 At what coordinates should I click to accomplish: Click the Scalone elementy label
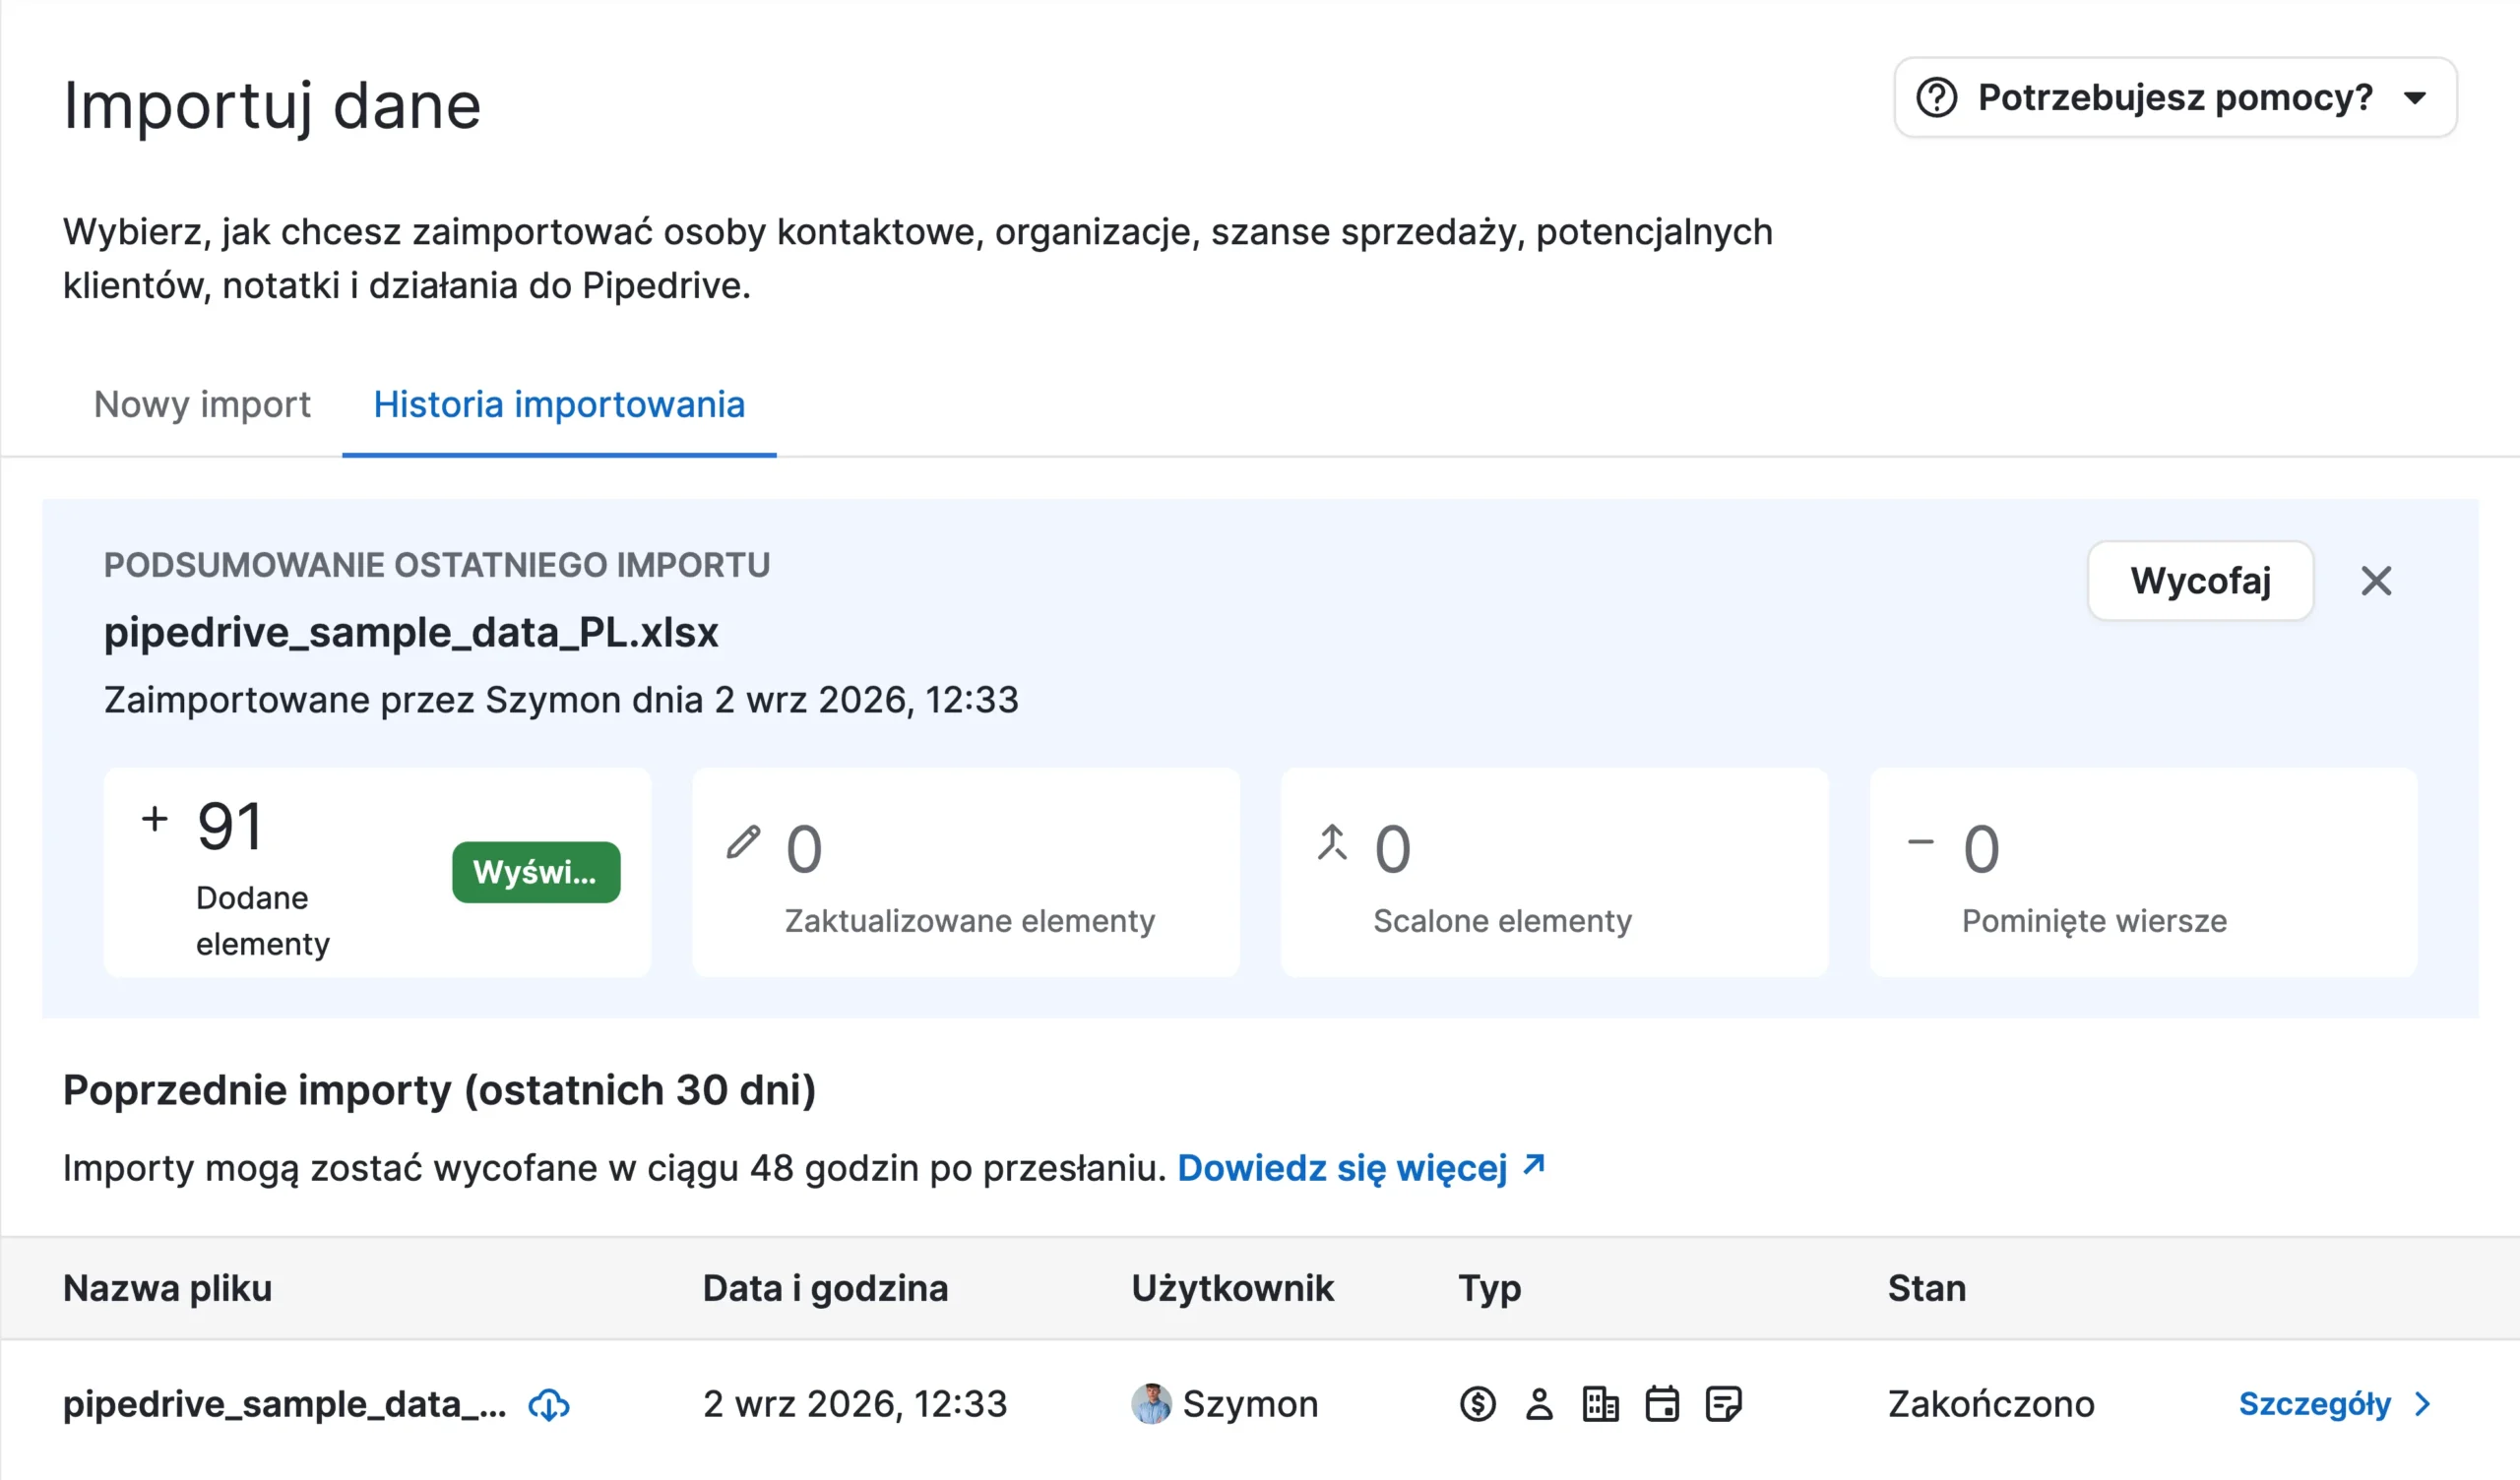coord(1502,920)
